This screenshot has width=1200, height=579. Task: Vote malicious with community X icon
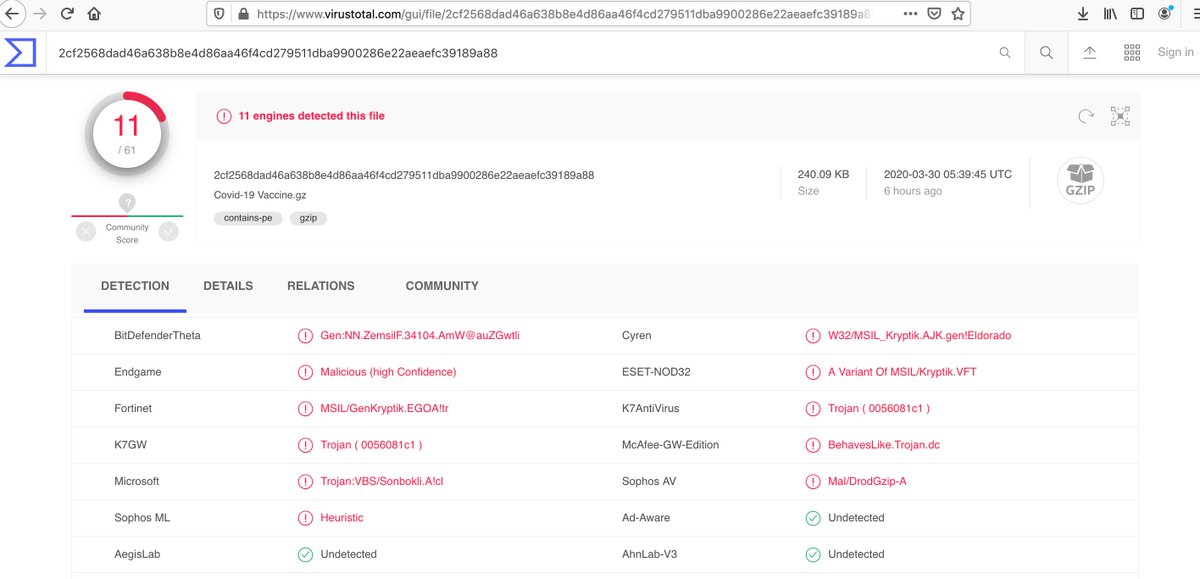tap(86, 231)
